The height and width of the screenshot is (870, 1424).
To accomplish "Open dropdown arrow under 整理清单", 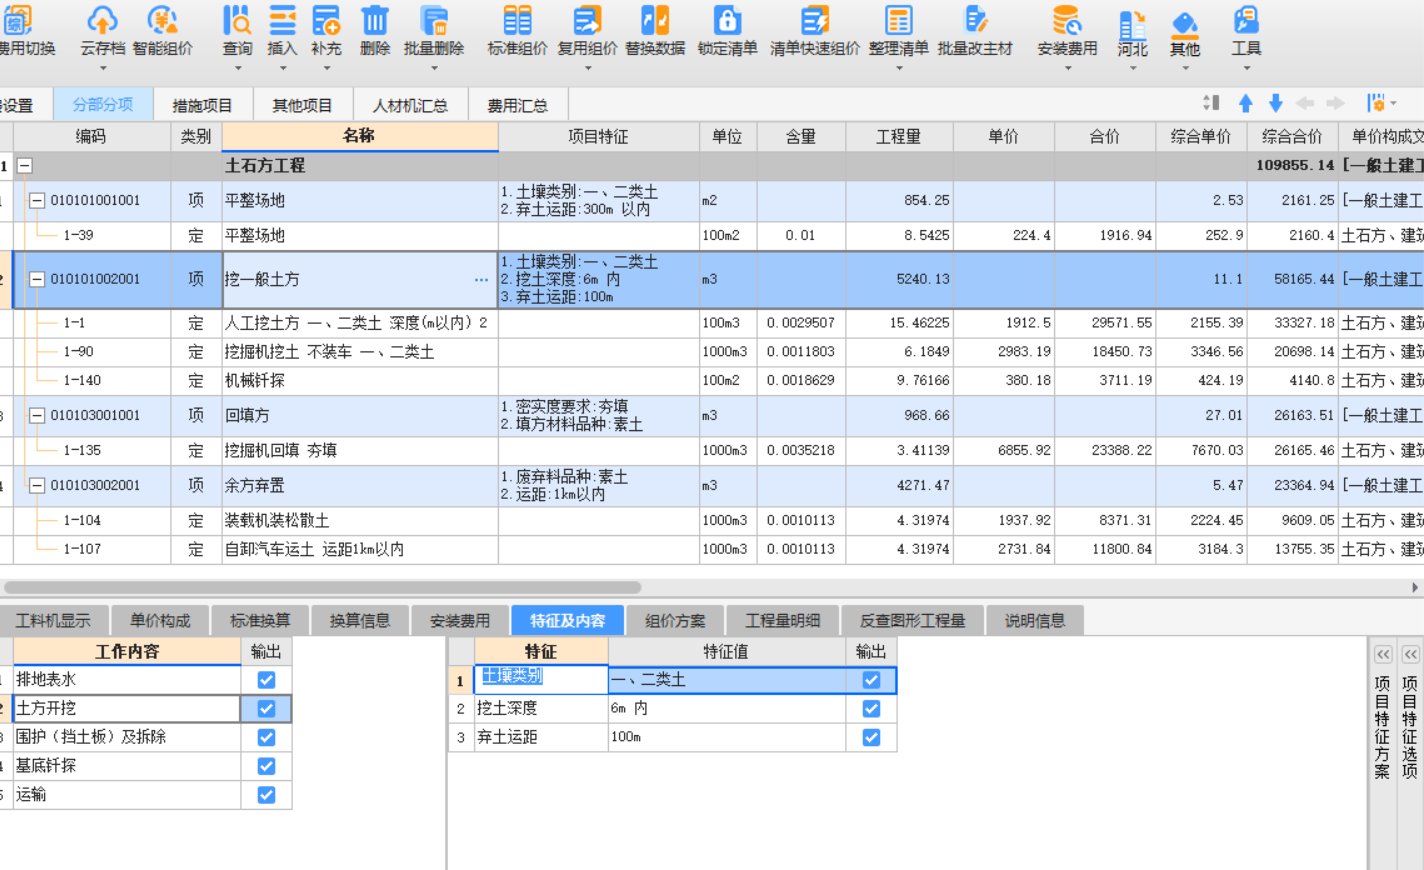I will tap(898, 68).
